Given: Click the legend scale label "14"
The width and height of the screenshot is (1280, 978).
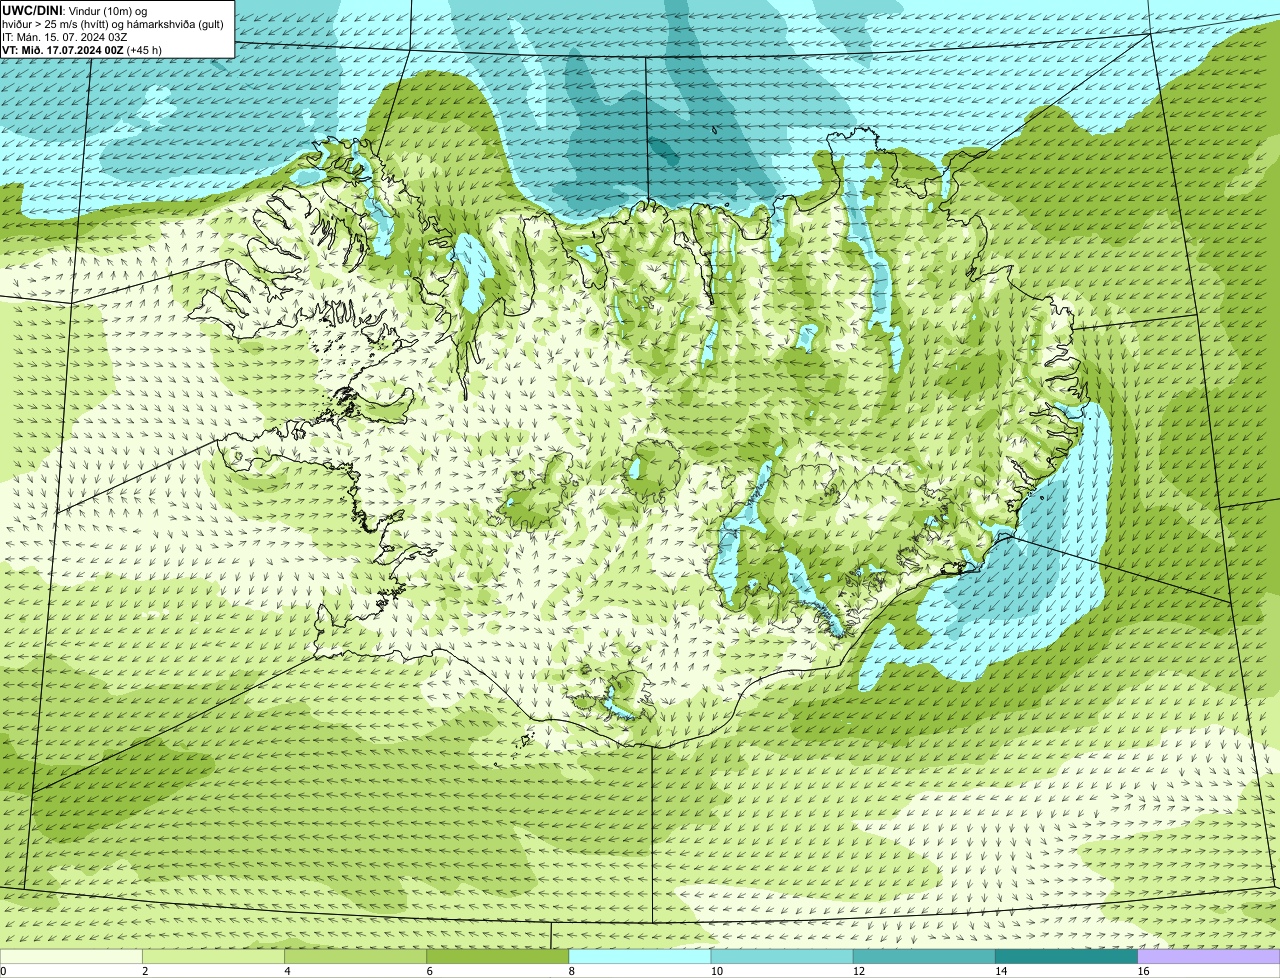Looking at the screenshot, I should pyautogui.click(x=1000, y=971).
